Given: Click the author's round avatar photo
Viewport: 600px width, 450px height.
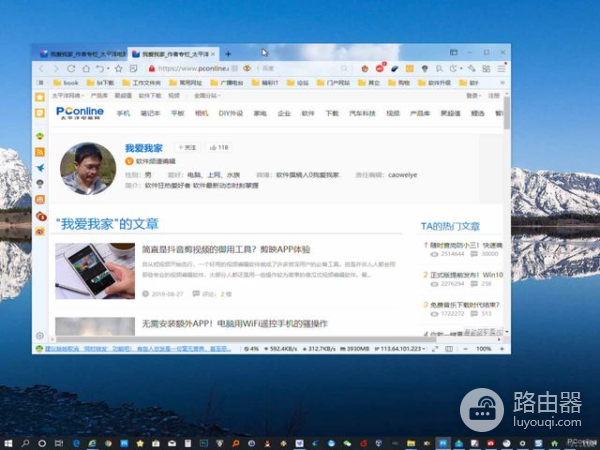Looking at the screenshot, I should click(88, 169).
